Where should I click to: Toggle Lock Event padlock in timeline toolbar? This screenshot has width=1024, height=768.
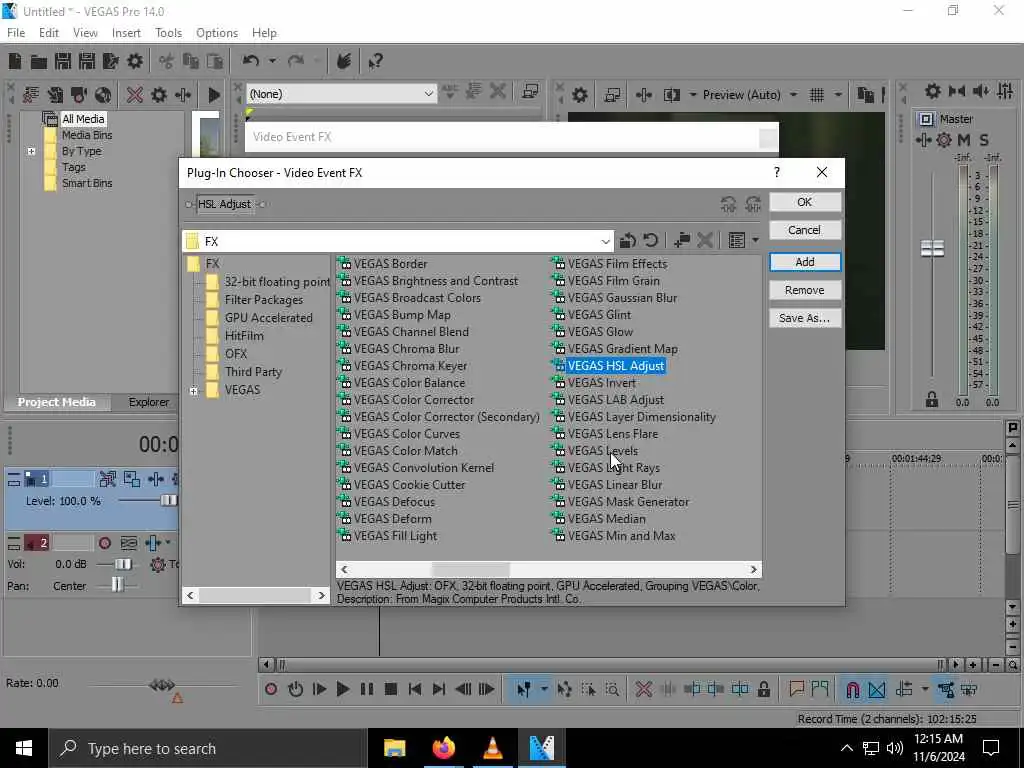[763, 690]
